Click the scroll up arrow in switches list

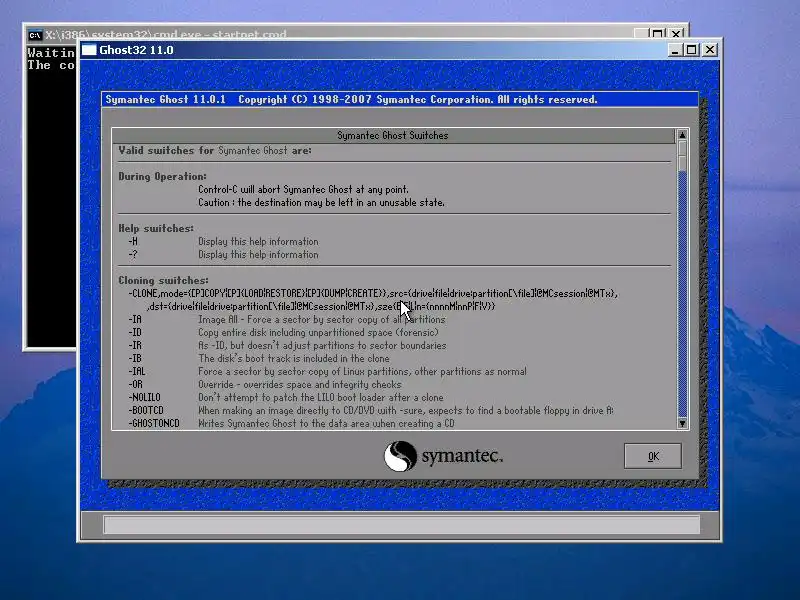coord(682,135)
